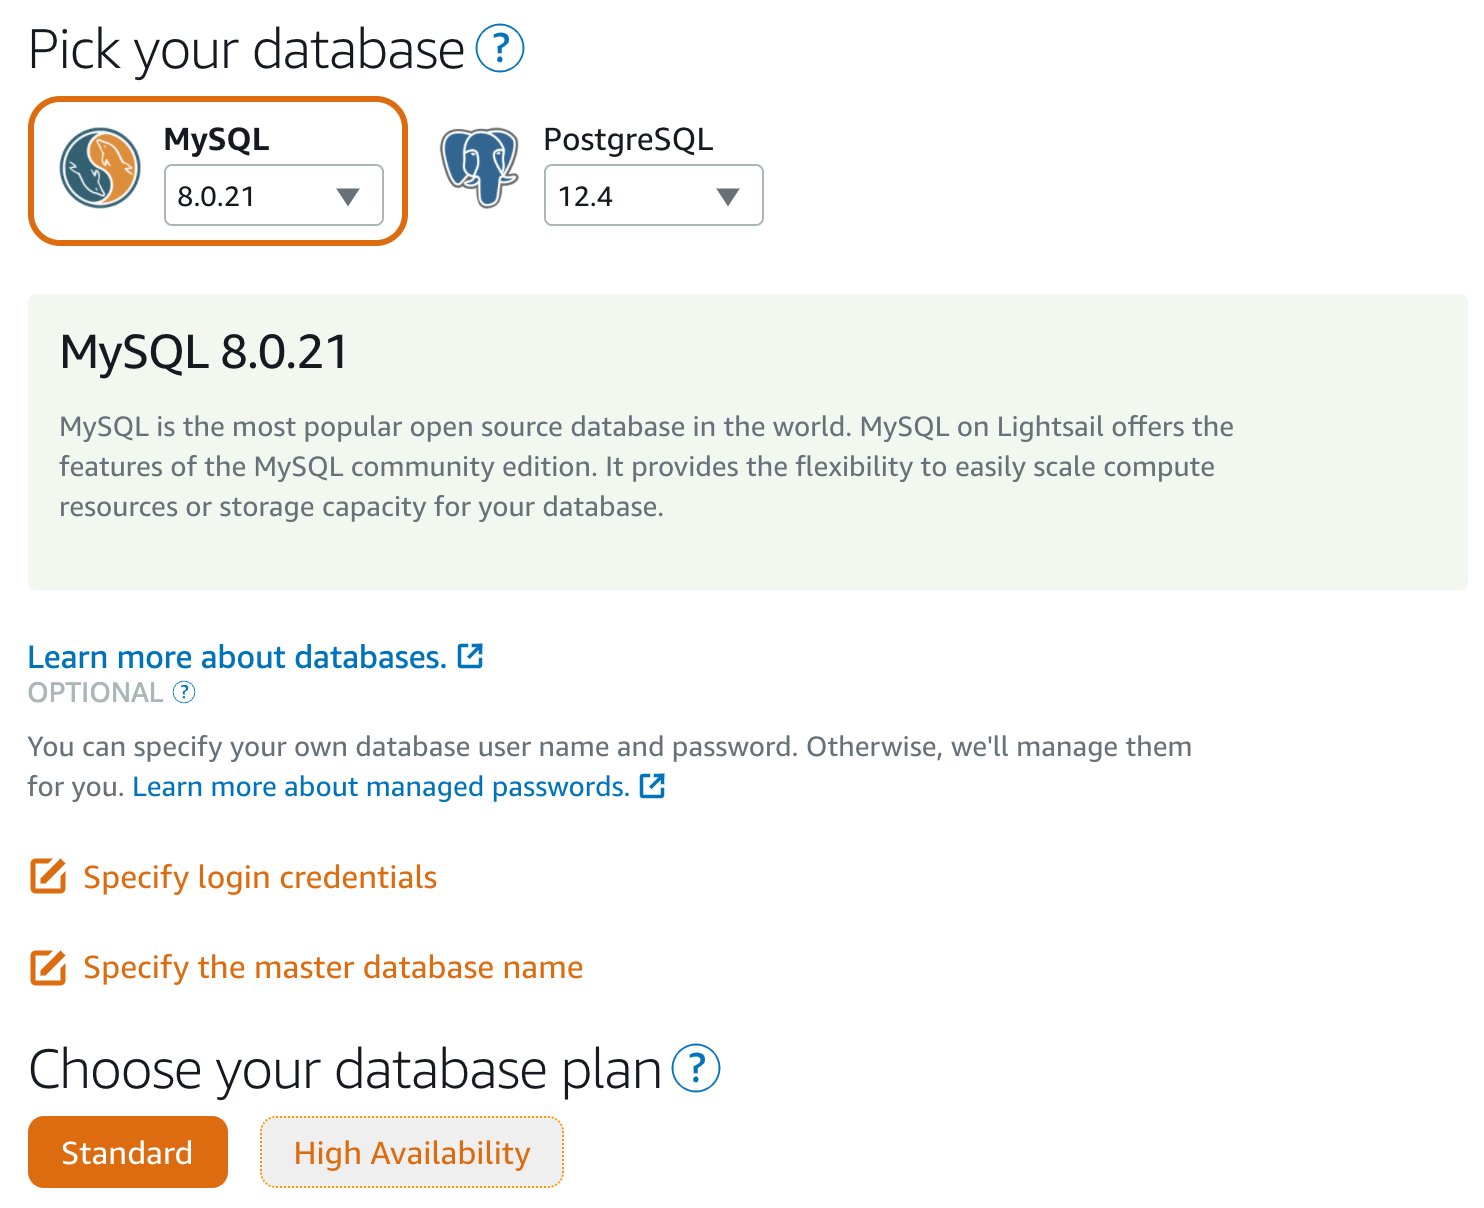Click external link icon after Learn more about databases
The width and height of the screenshot is (1484, 1208).
(470, 656)
